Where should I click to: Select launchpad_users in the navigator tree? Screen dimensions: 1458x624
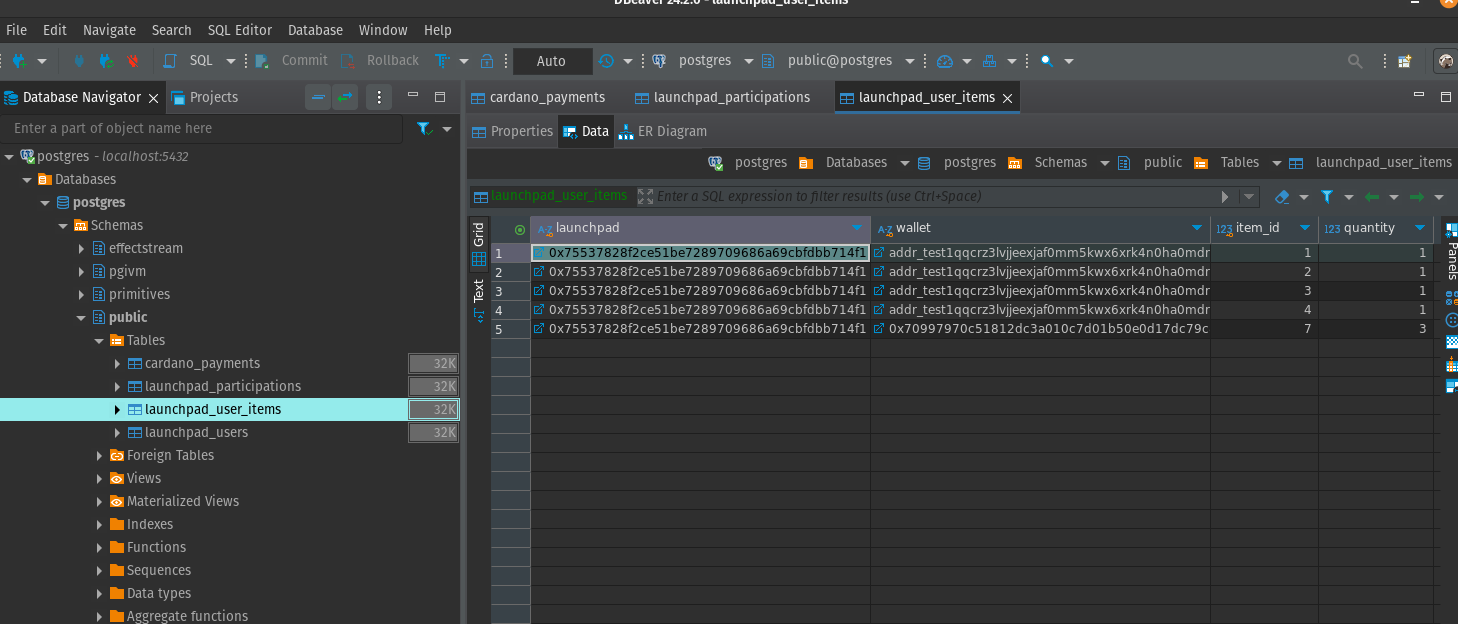pyautogui.click(x=196, y=432)
